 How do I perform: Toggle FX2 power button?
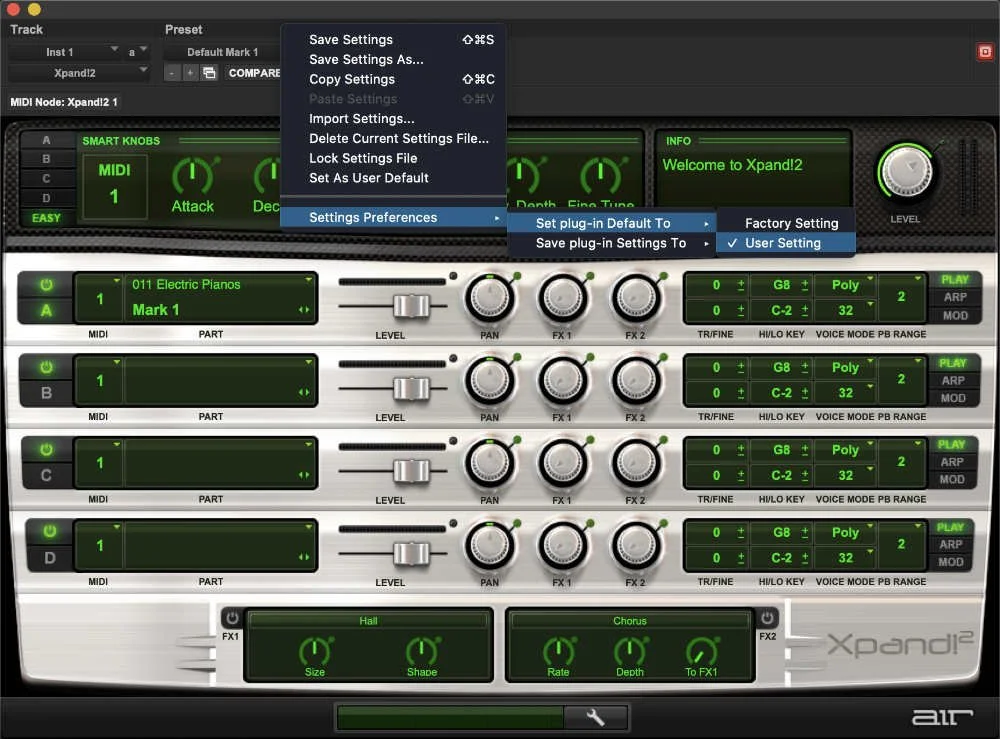click(767, 617)
